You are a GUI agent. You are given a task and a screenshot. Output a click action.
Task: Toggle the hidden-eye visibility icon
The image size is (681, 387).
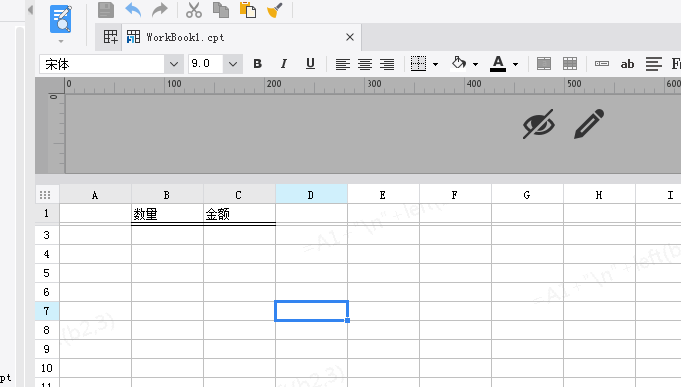pos(539,124)
